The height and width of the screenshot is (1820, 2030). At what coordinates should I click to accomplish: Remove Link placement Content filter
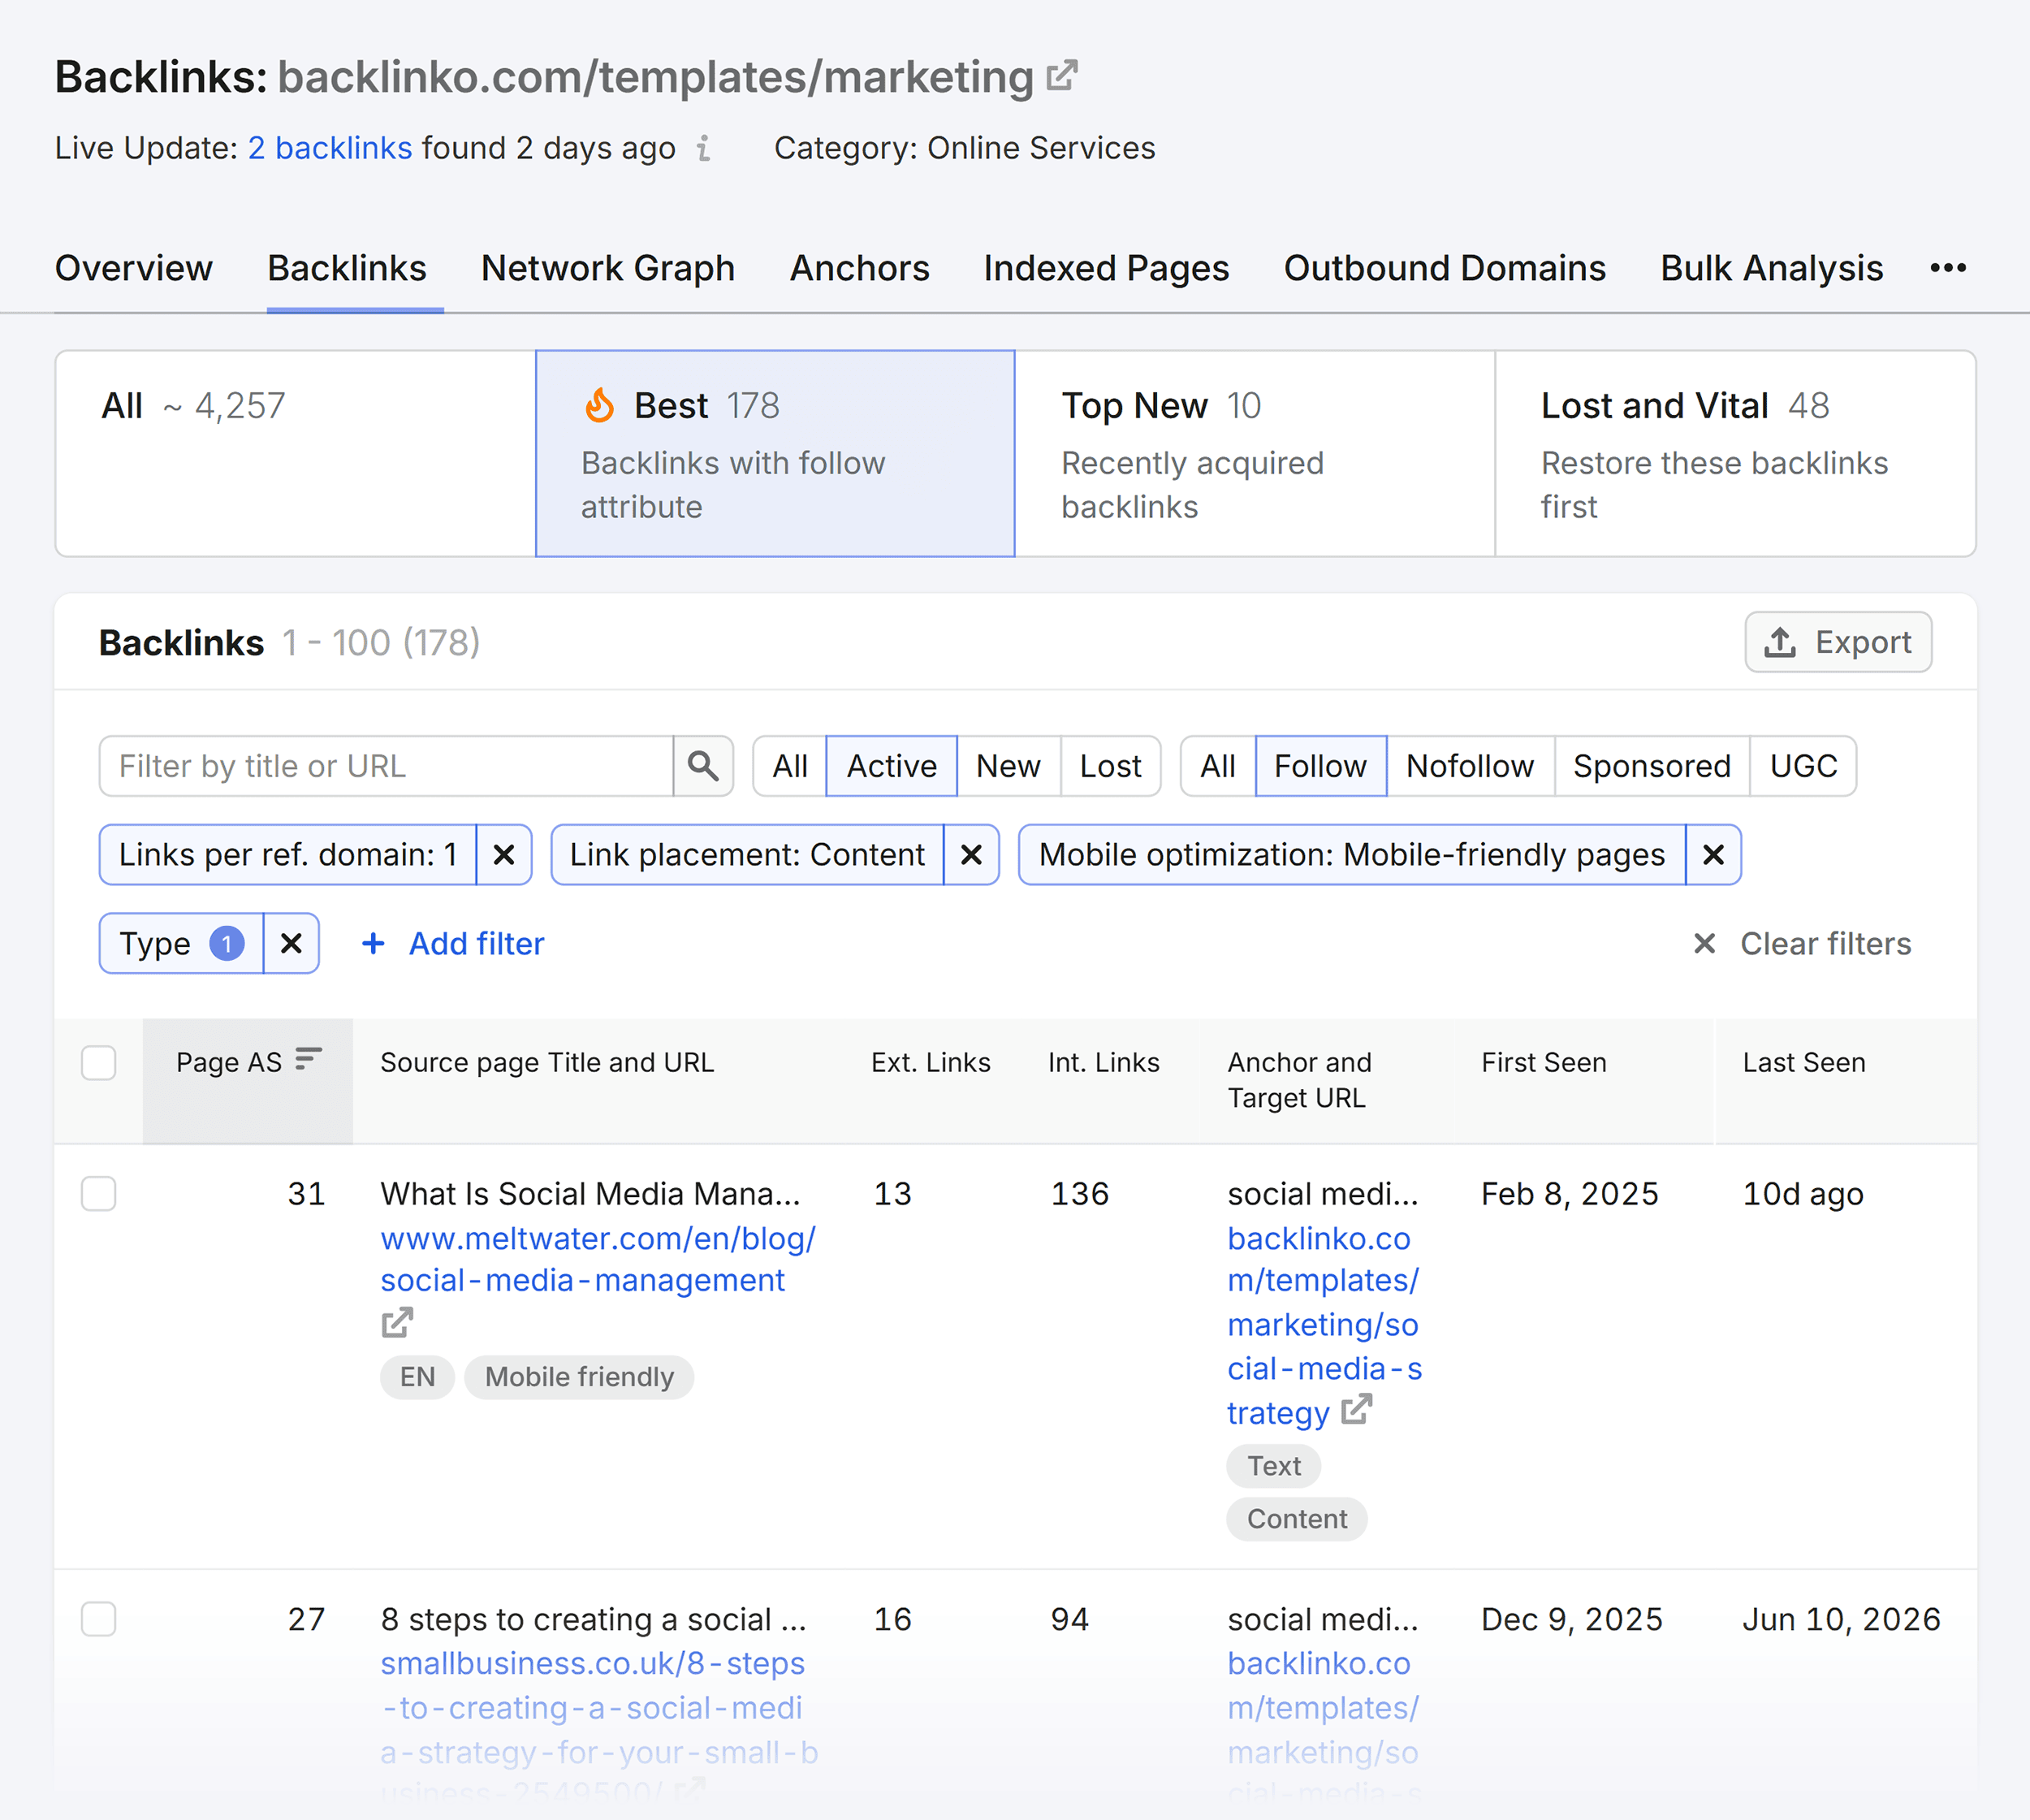971,855
